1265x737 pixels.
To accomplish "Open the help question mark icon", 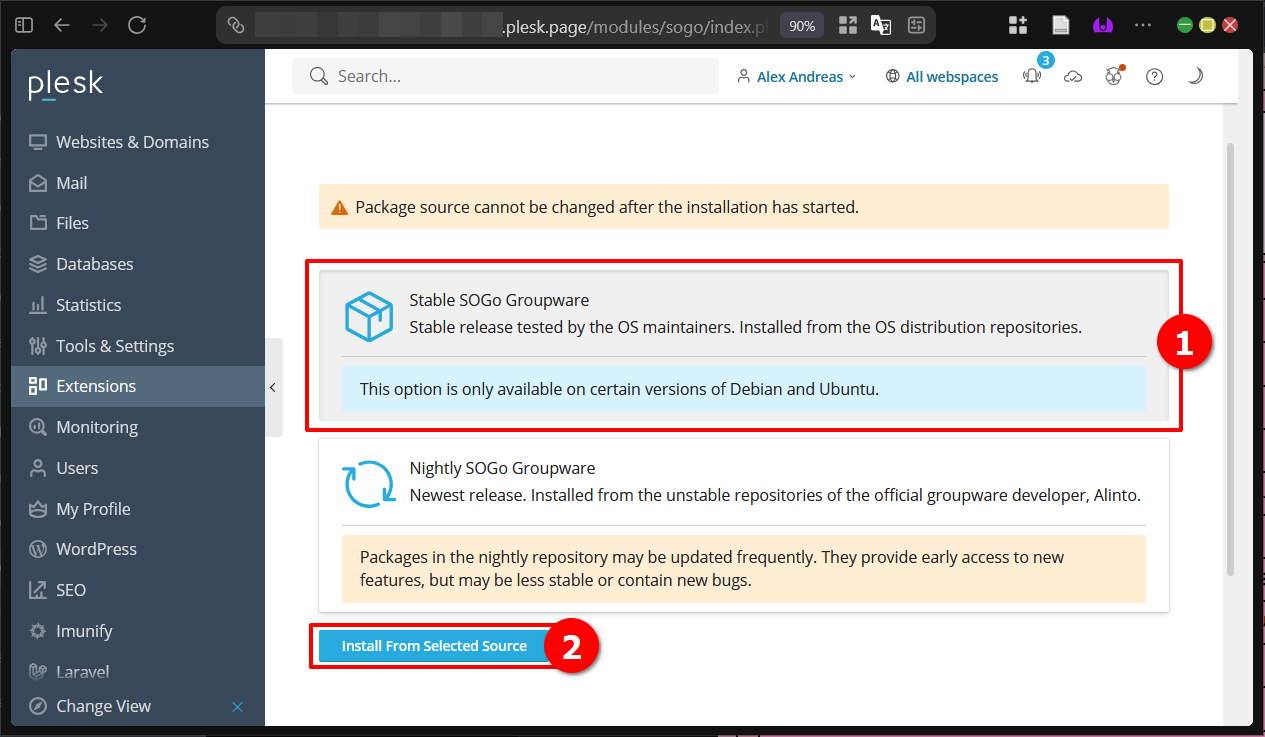I will click(1154, 76).
